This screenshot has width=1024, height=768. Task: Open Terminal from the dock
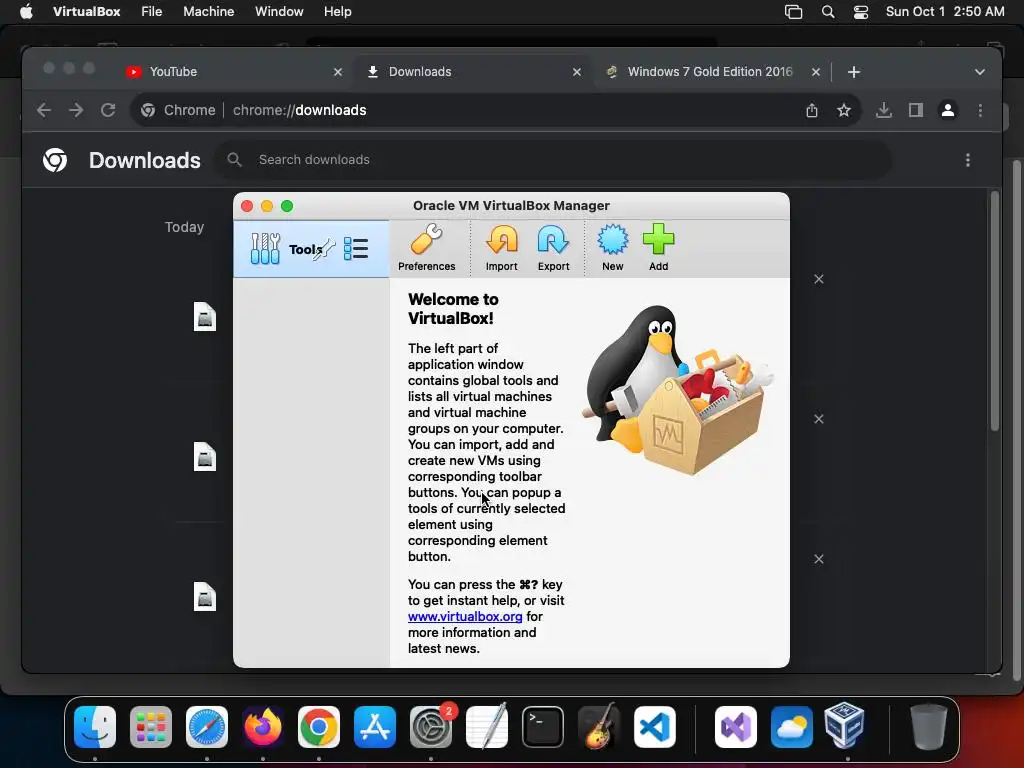[x=543, y=727]
